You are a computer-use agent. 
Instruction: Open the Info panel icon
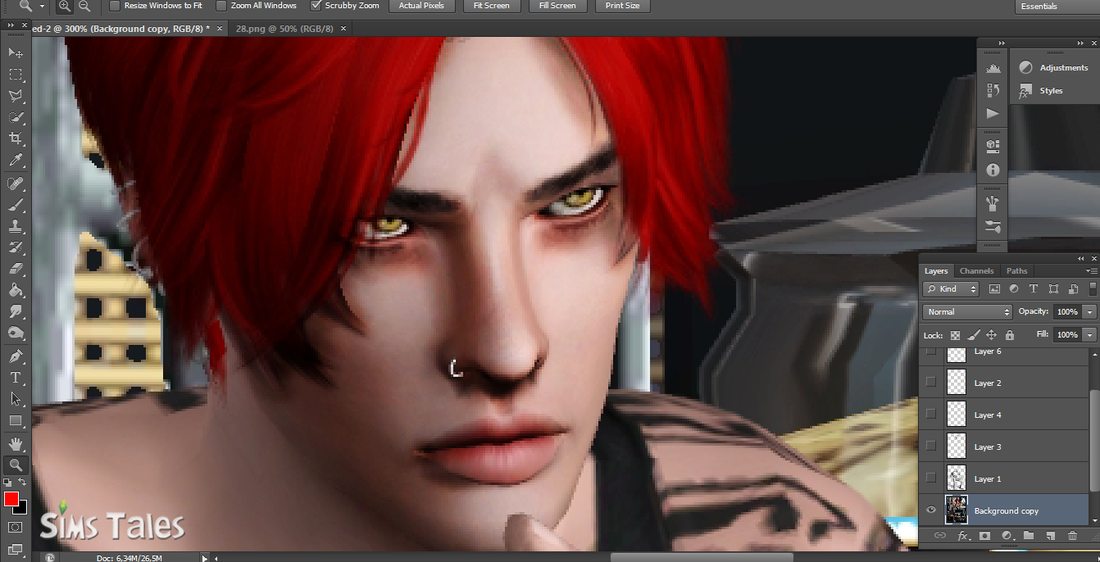click(x=993, y=170)
